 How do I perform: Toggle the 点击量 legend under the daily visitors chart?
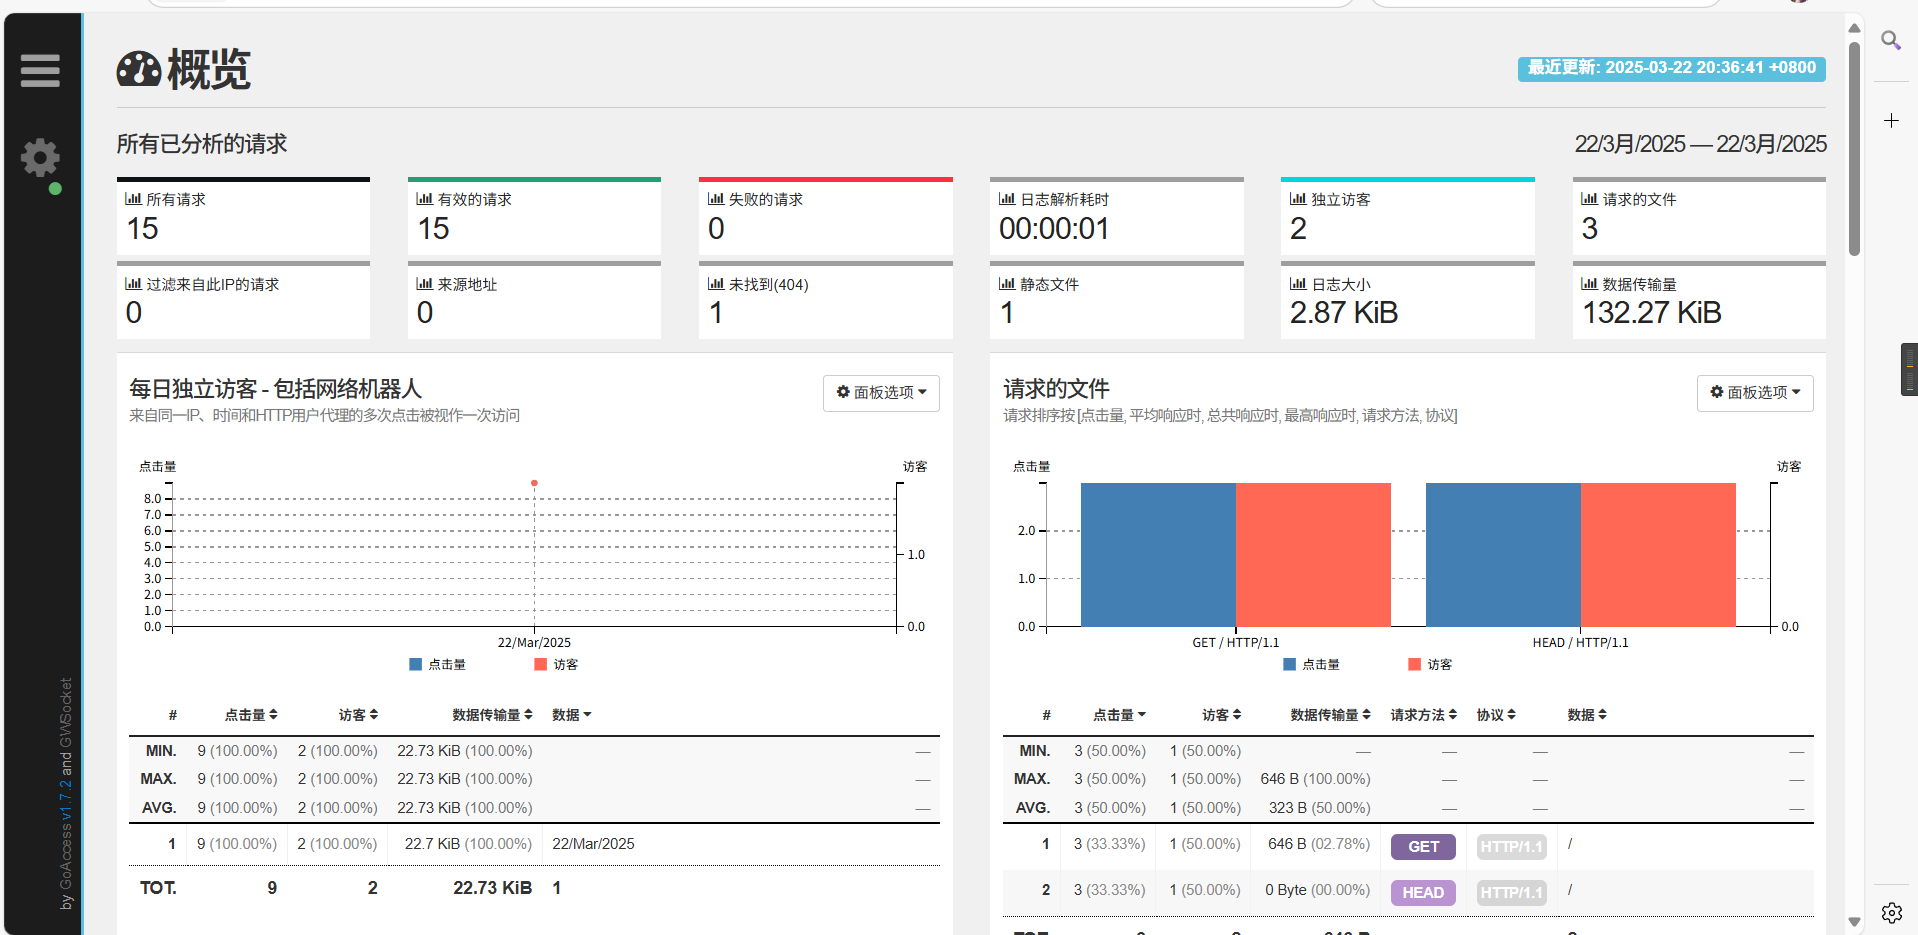[x=438, y=663]
